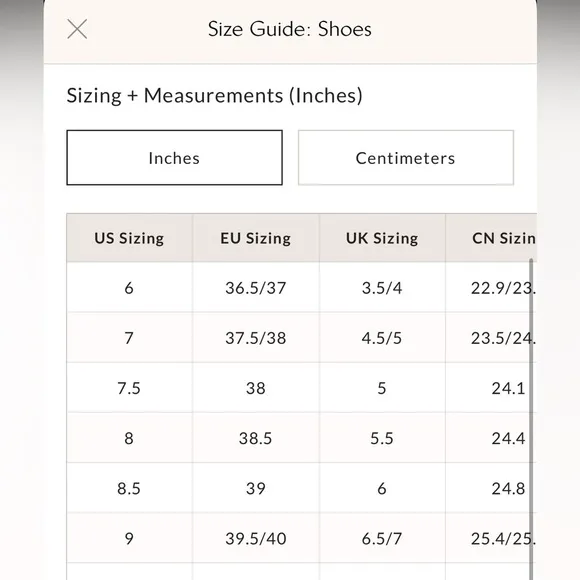Select UK size 5.5 cell

382,438
